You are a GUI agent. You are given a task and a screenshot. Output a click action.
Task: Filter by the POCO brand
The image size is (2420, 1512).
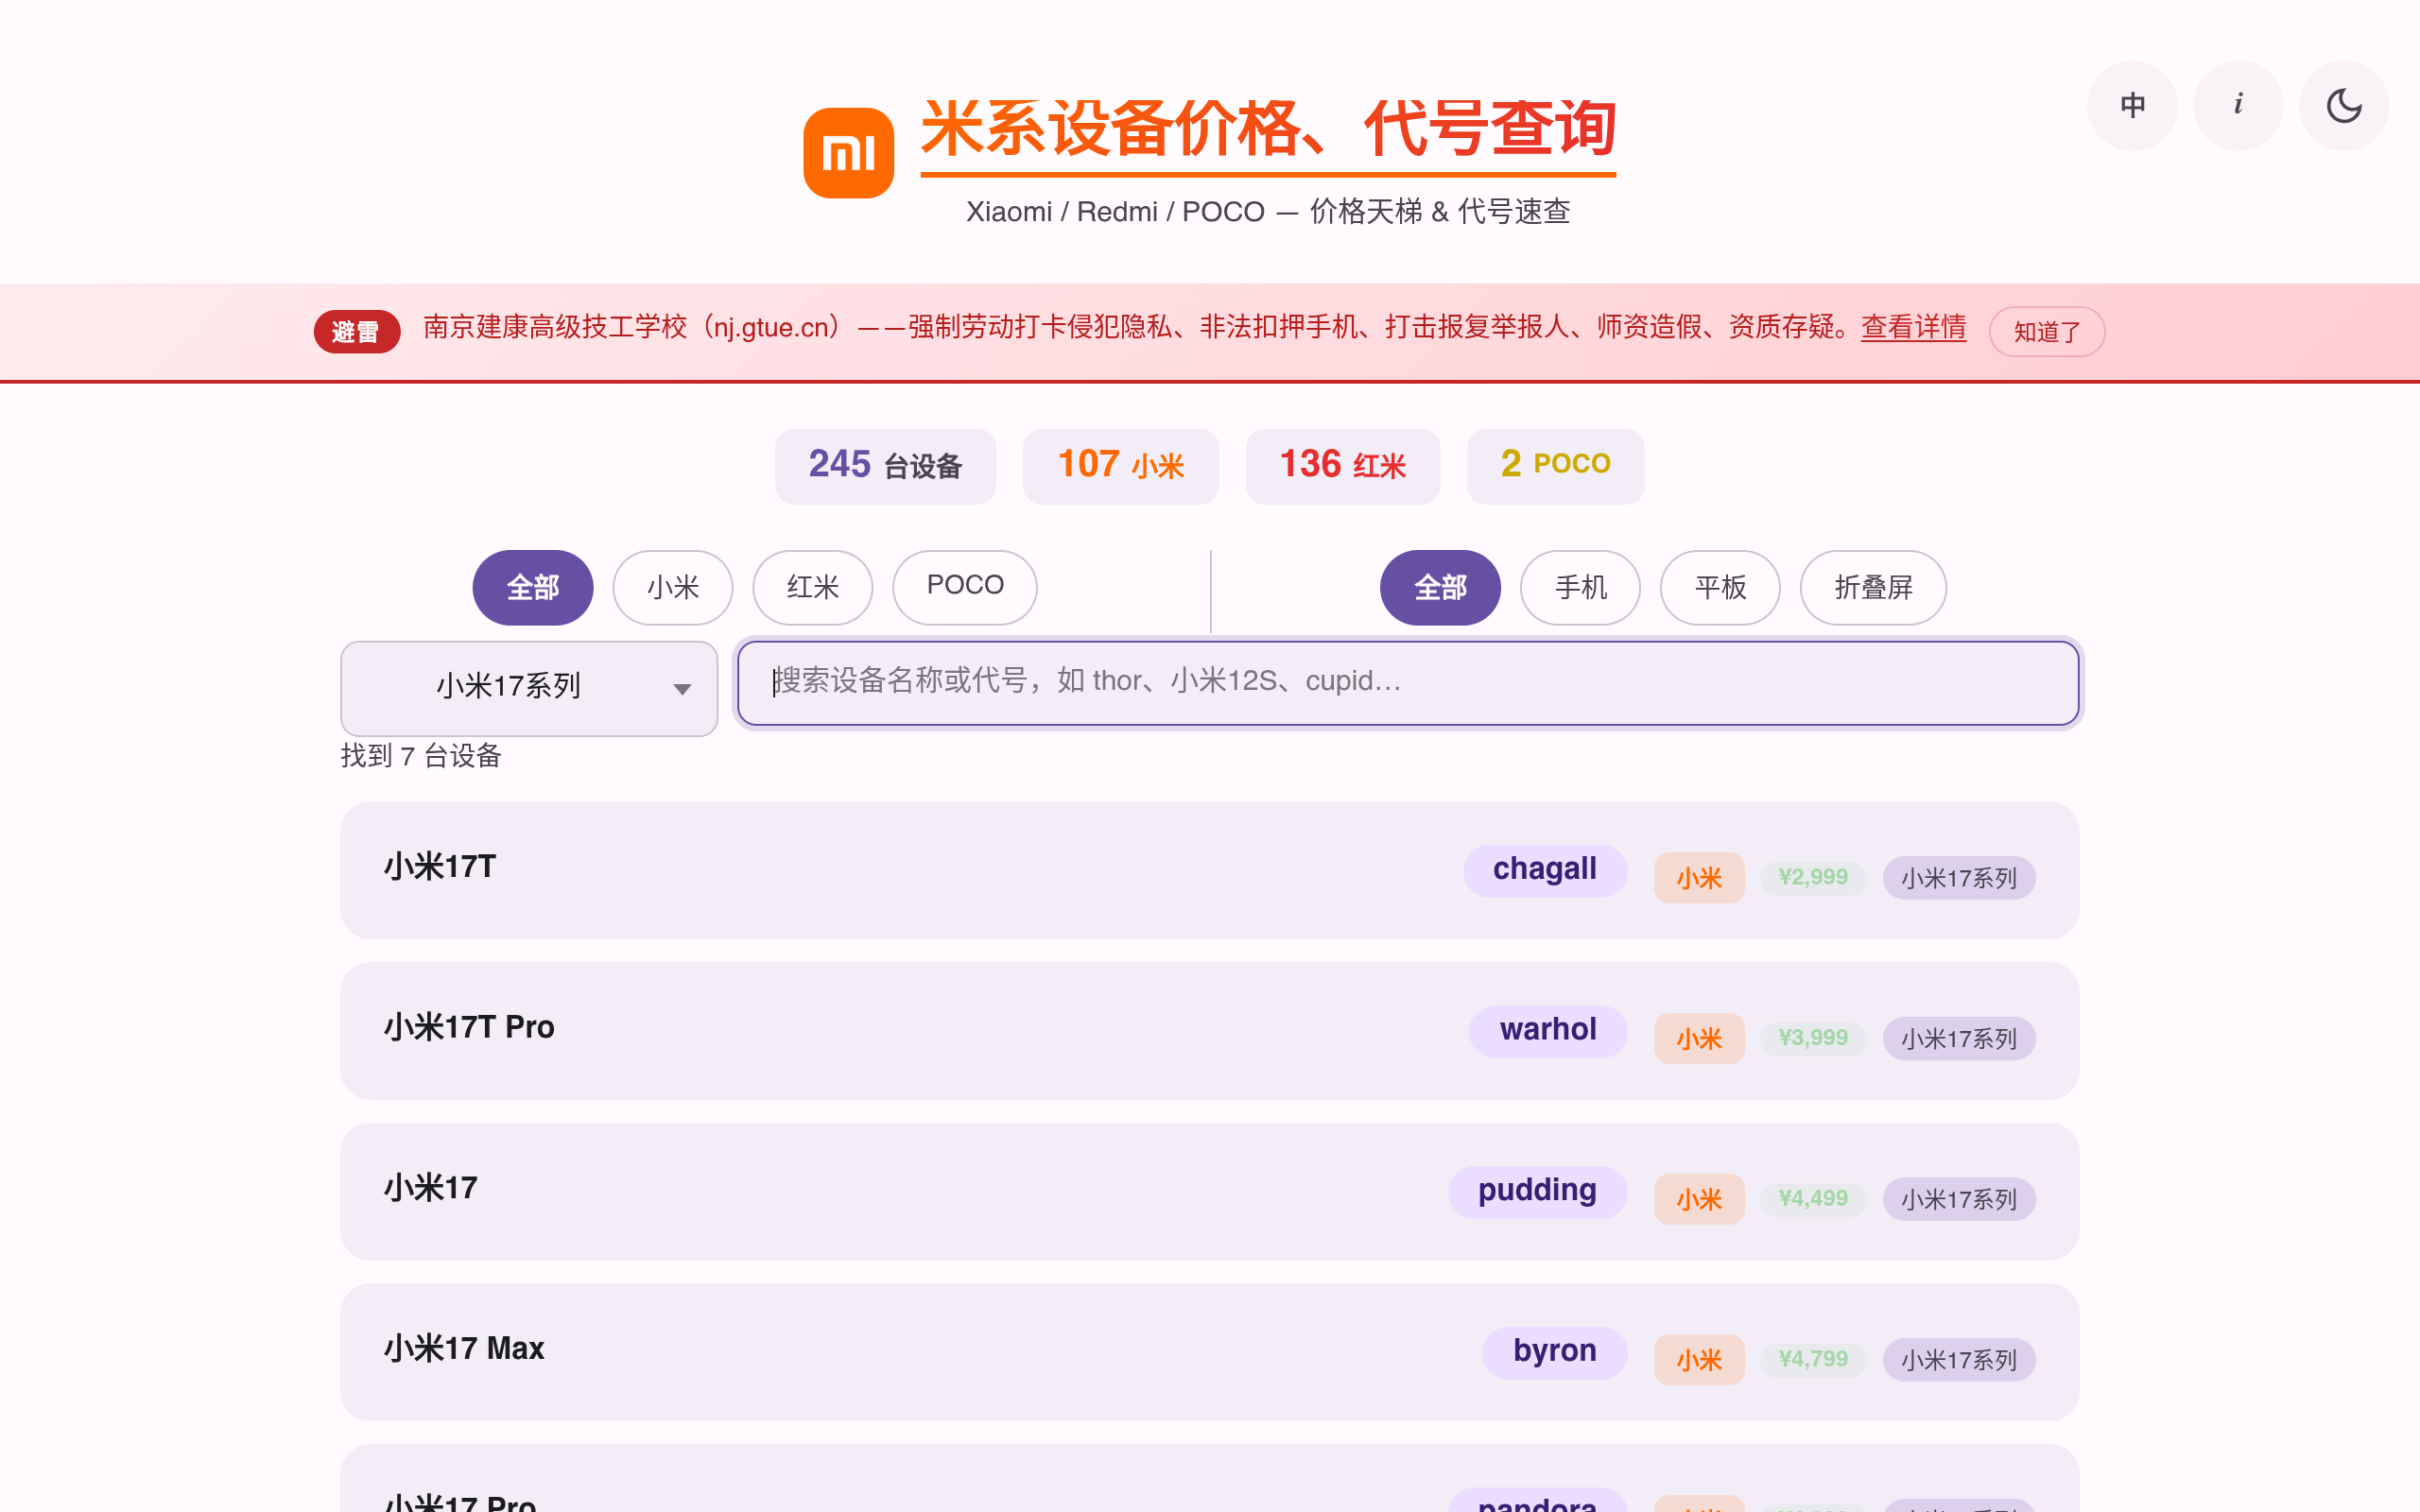click(x=965, y=588)
